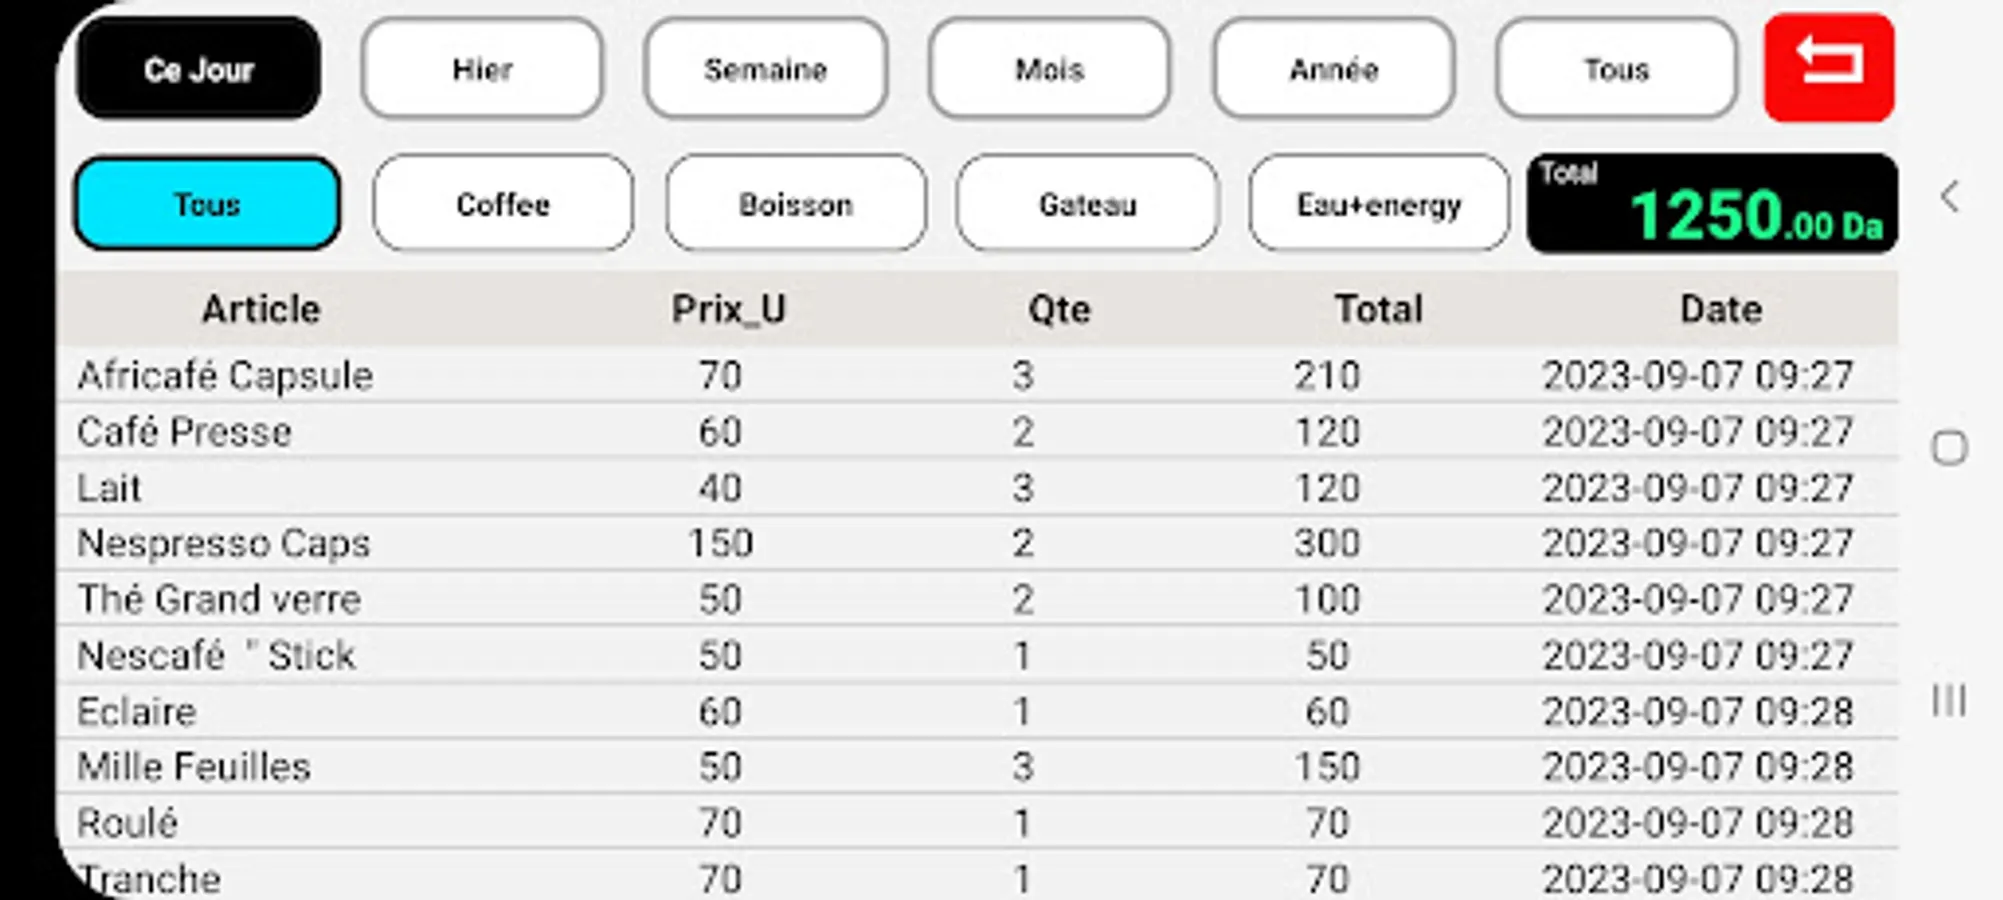Show only Gateau category items
This screenshot has height=900, width=2003.
(1087, 204)
